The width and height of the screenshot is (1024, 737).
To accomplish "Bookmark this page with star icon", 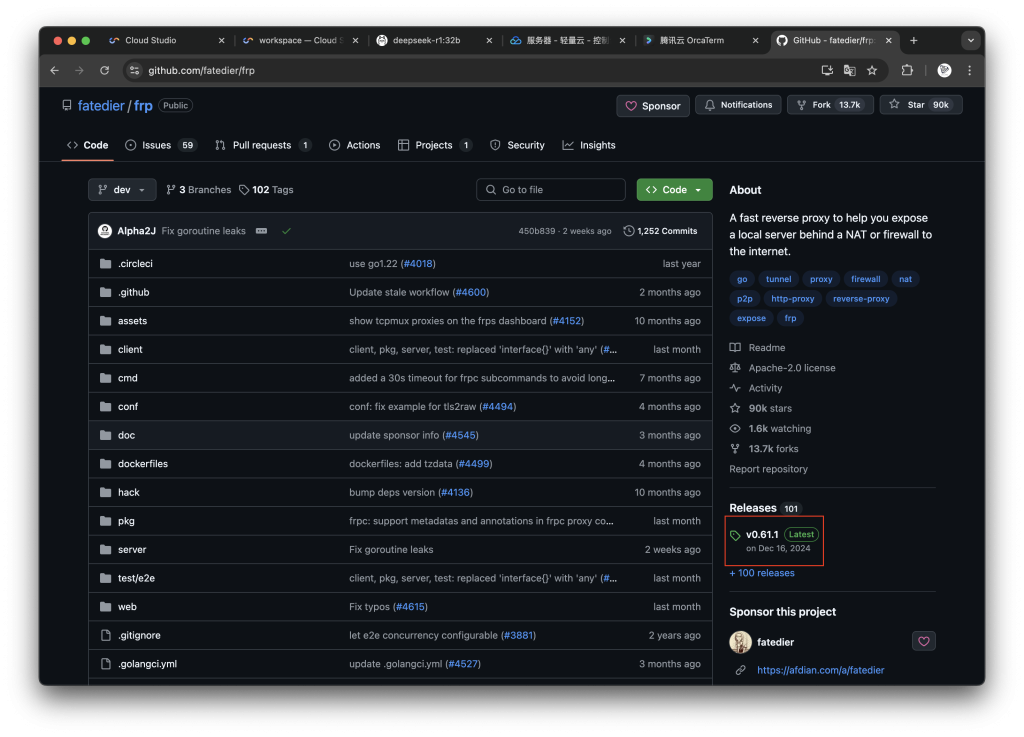I will (872, 71).
